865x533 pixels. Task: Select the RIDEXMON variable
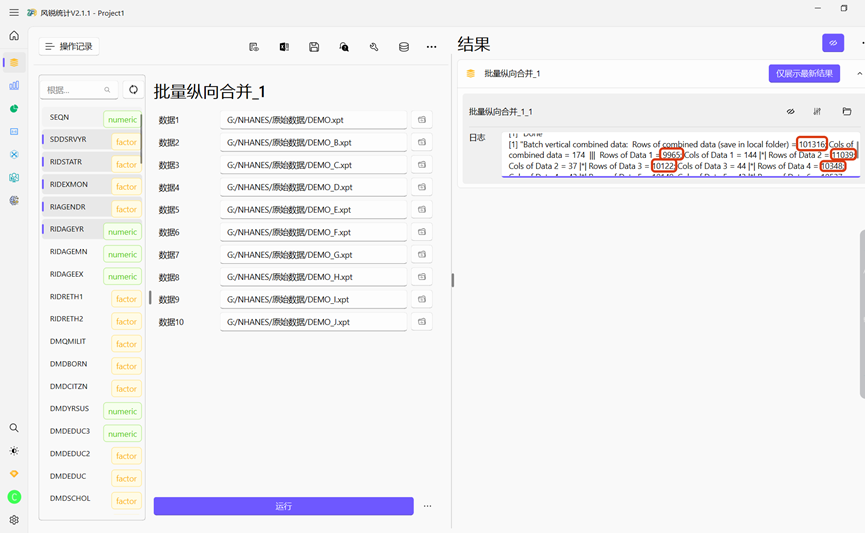point(92,185)
